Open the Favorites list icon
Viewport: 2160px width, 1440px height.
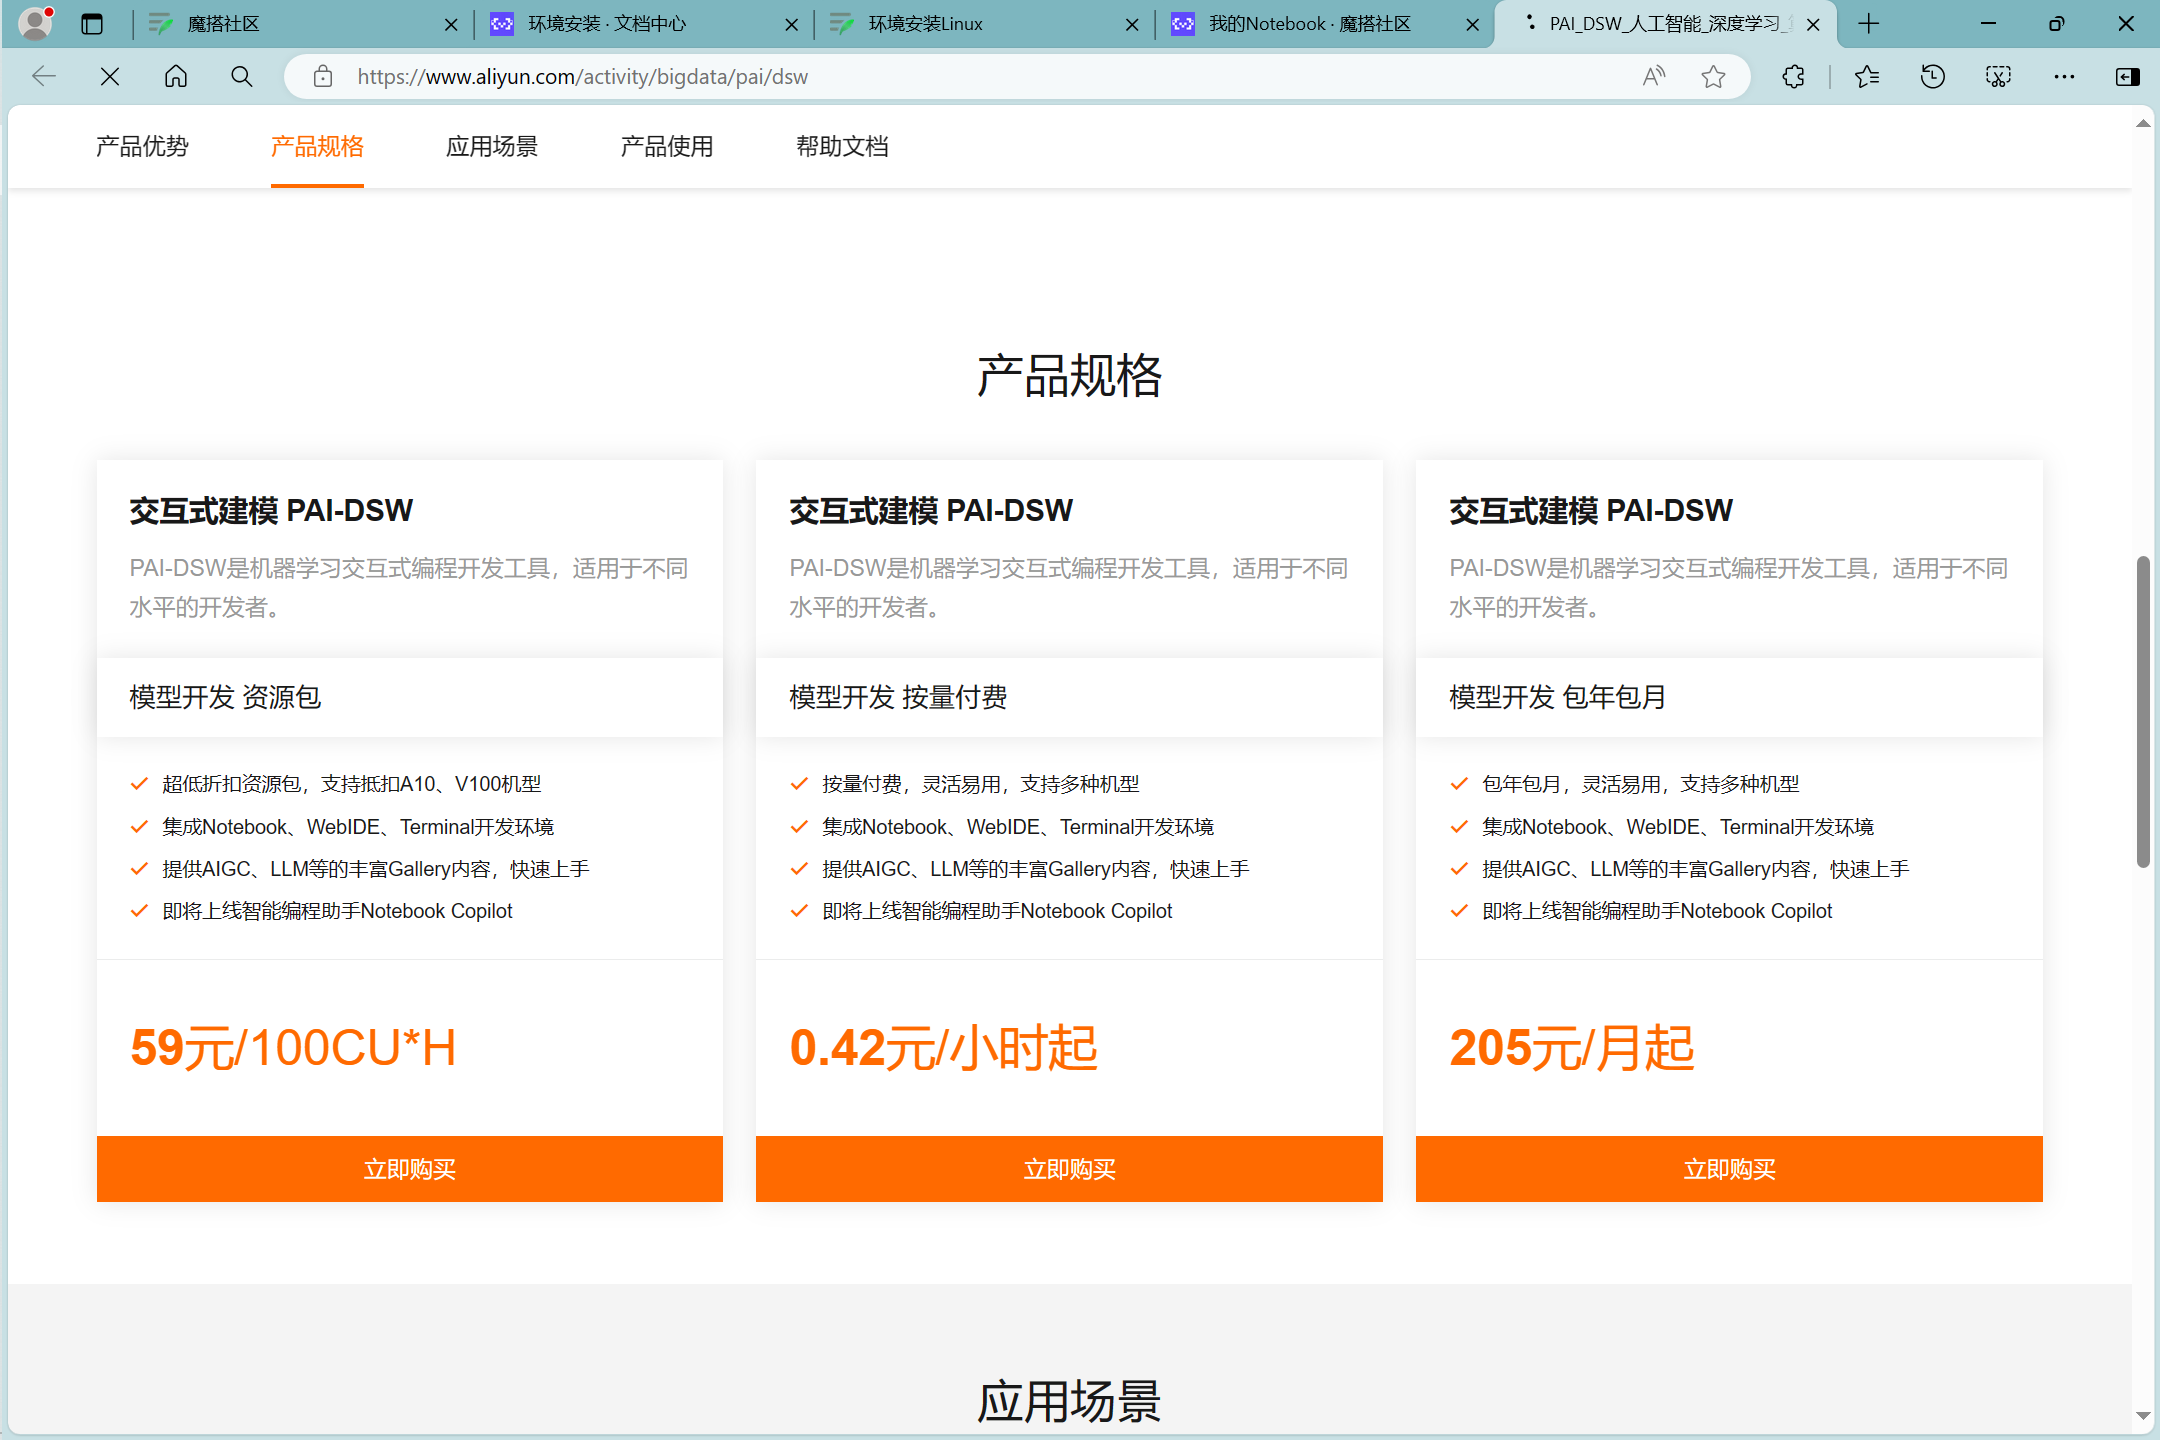pyautogui.click(x=1867, y=77)
